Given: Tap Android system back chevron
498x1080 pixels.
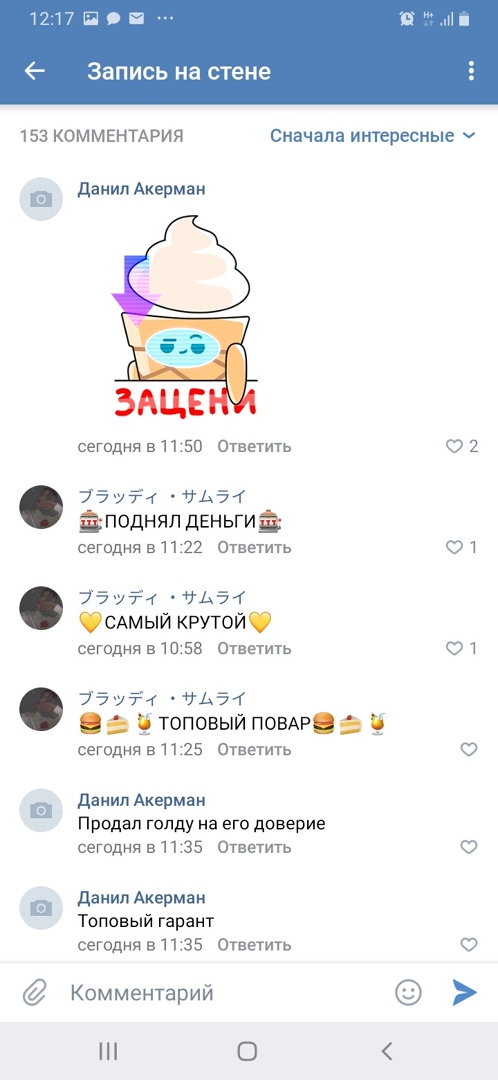Looking at the screenshot, I should 387,1051.
